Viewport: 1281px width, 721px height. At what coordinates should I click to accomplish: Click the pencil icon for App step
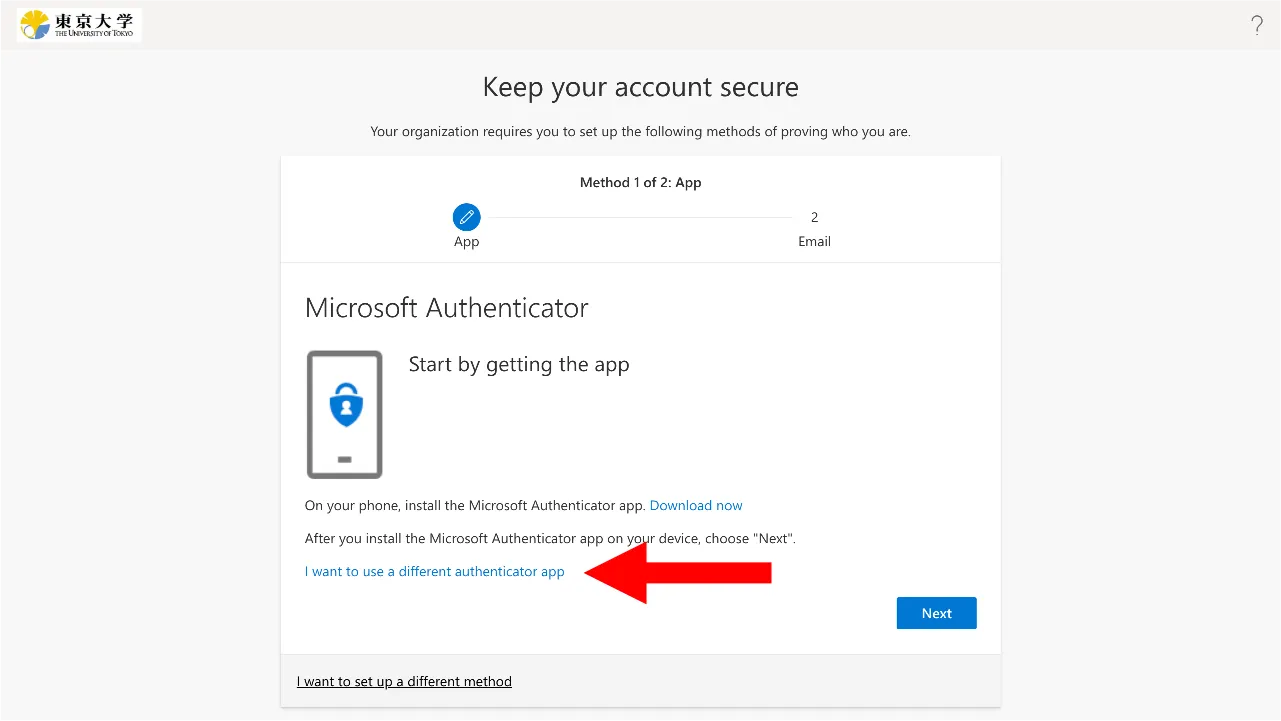pos(466,217)
